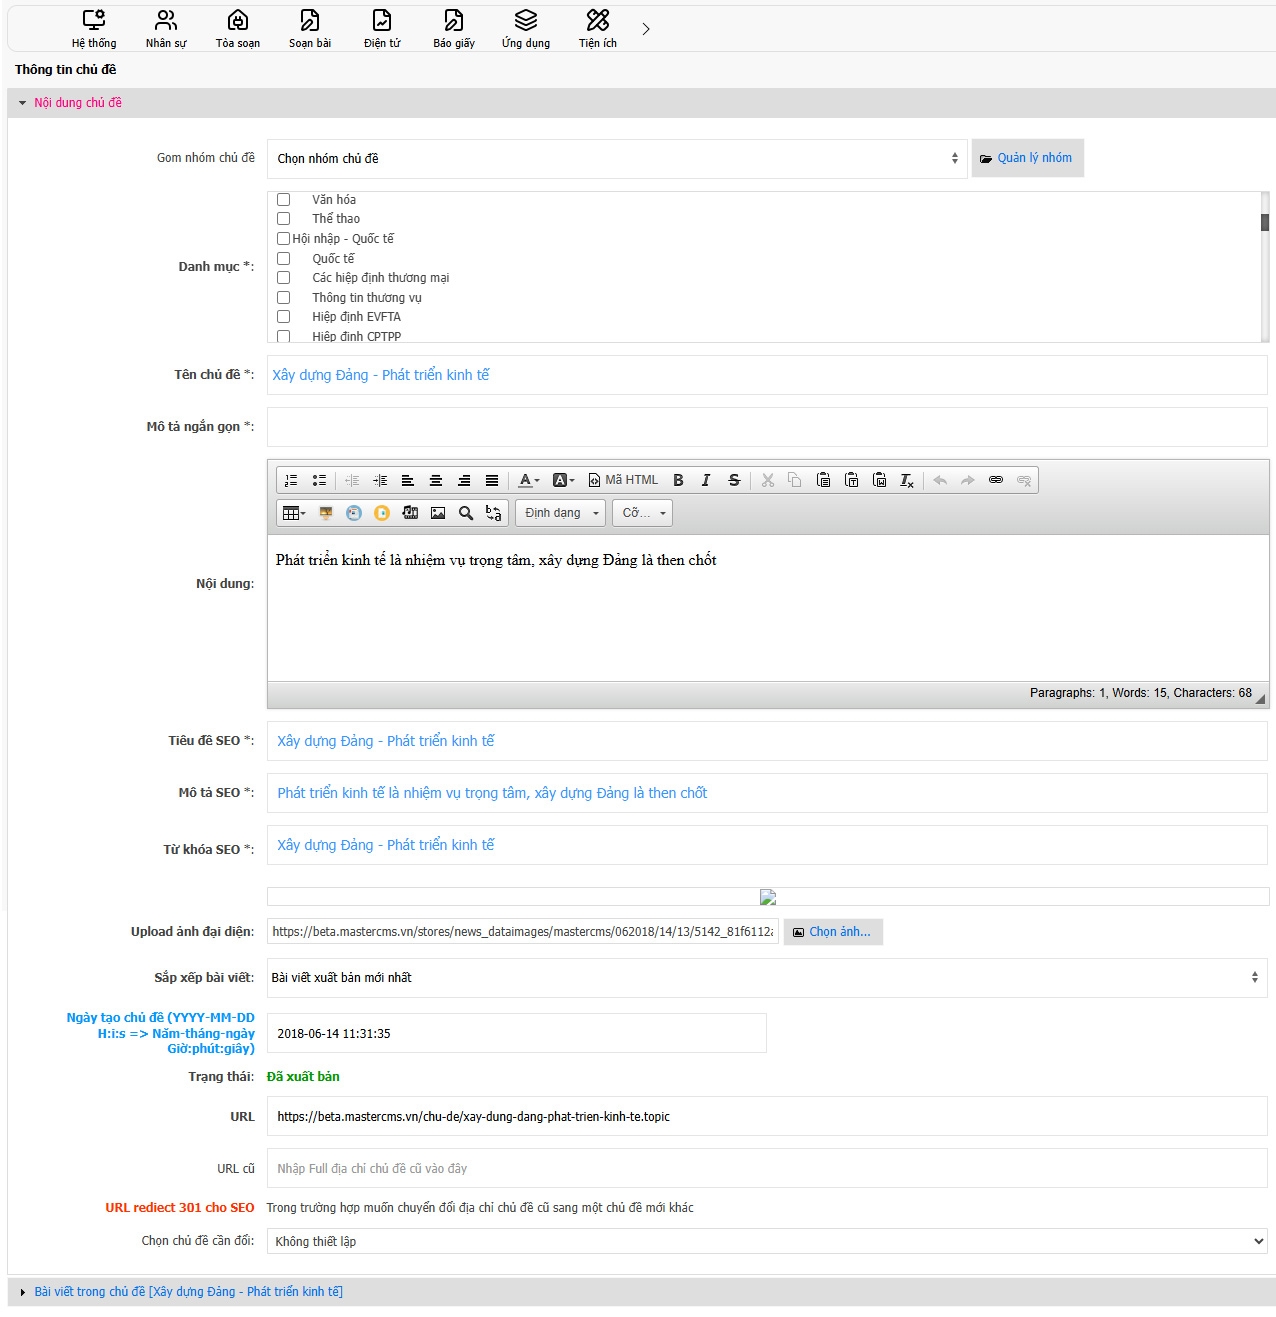Screen dimensions: 1276x1317
Task: Tick the Quốc tế checkbox
Action: 284,259
